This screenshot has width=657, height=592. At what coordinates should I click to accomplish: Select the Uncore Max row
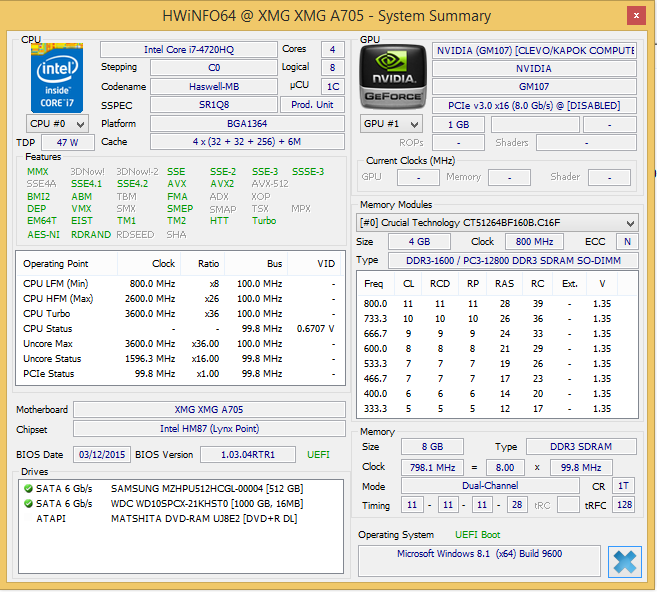click(x=180, y=344)
